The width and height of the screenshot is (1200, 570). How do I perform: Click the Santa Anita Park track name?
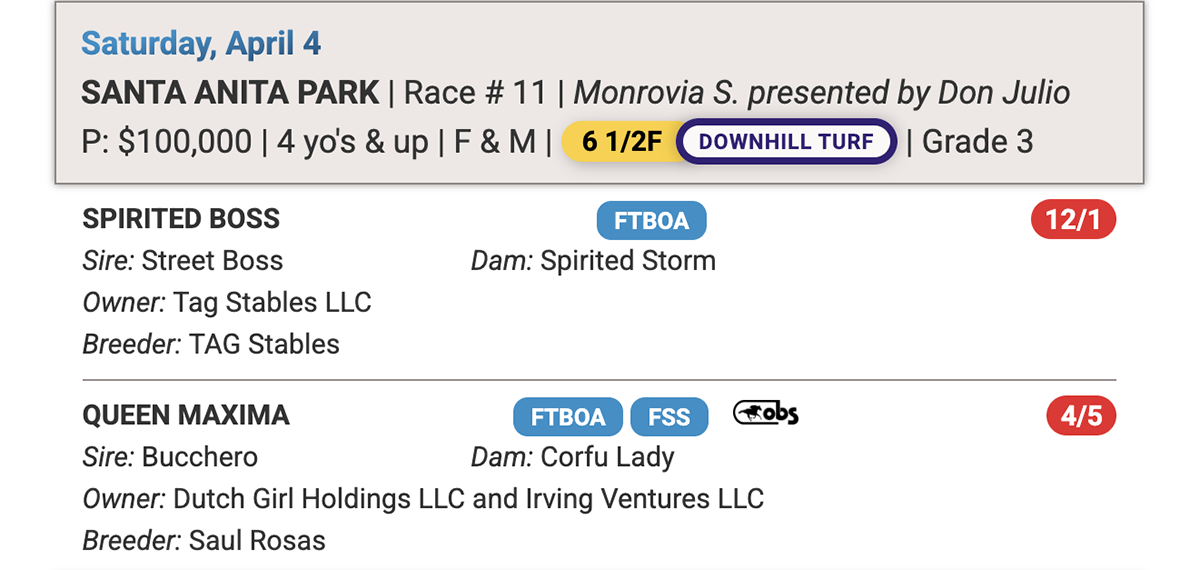pyautogui.click(x=230, y=93)
